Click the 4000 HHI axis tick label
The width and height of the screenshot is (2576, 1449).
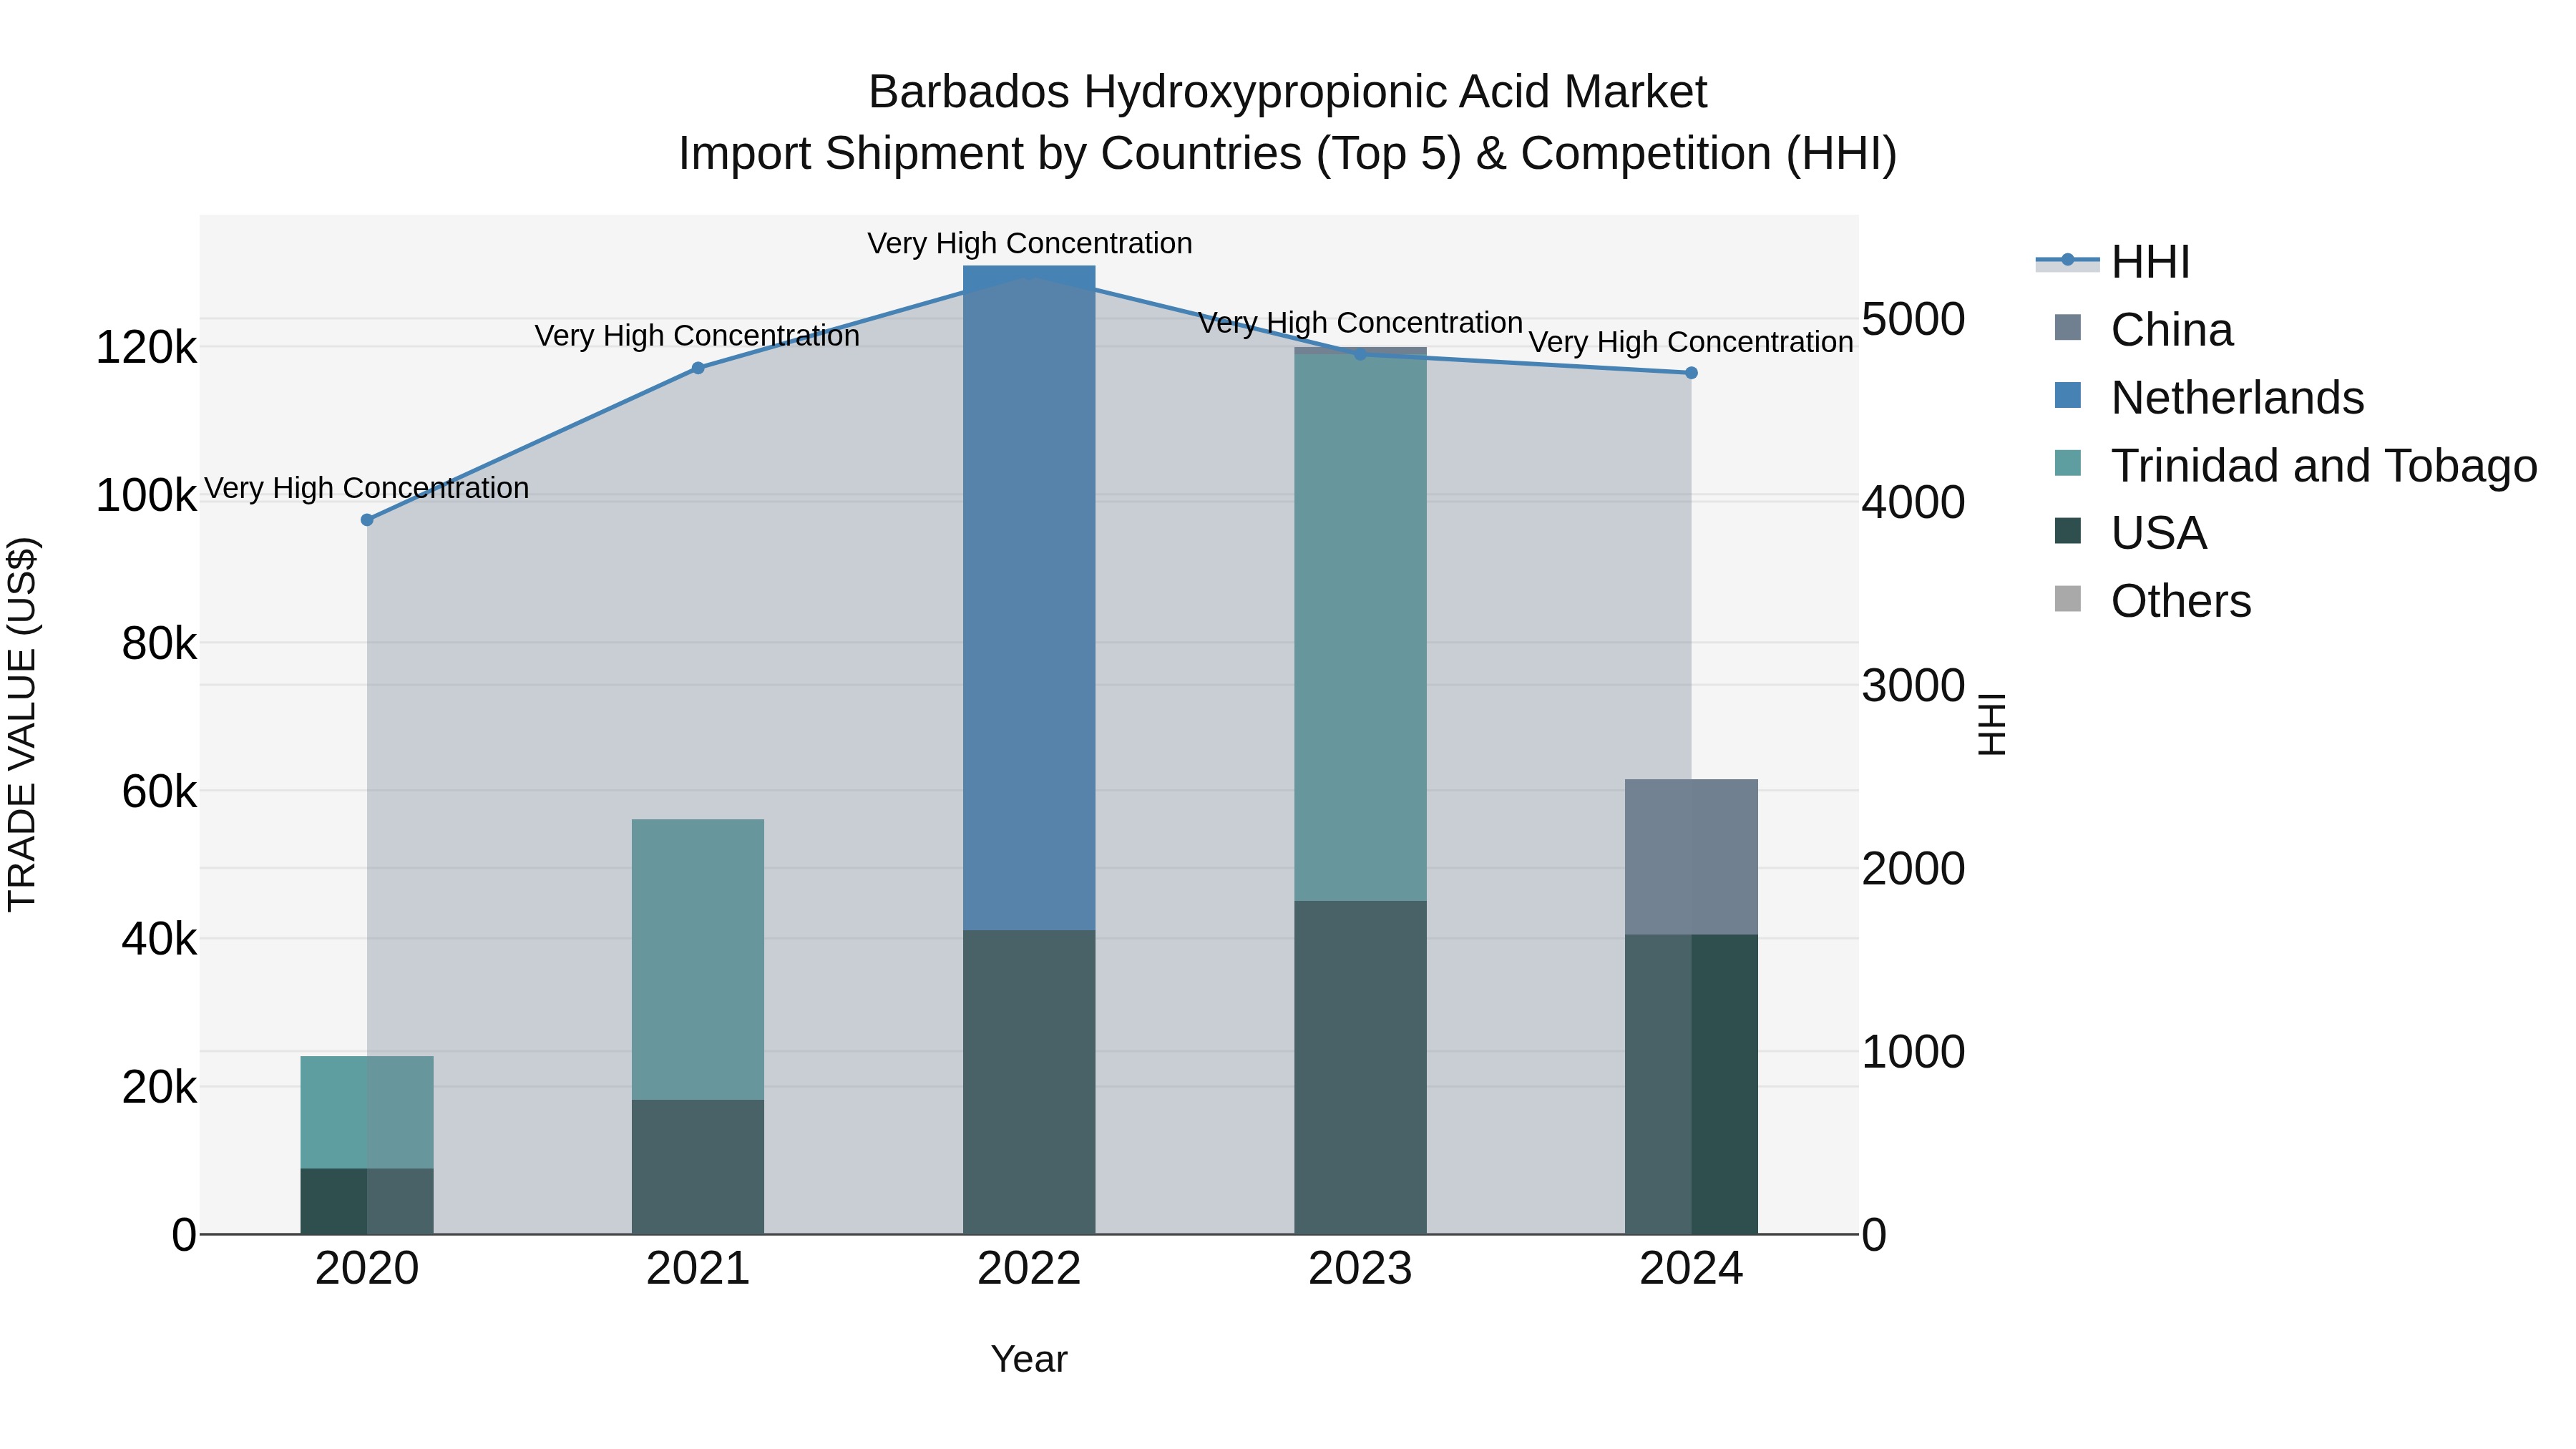pos(1913,502)
